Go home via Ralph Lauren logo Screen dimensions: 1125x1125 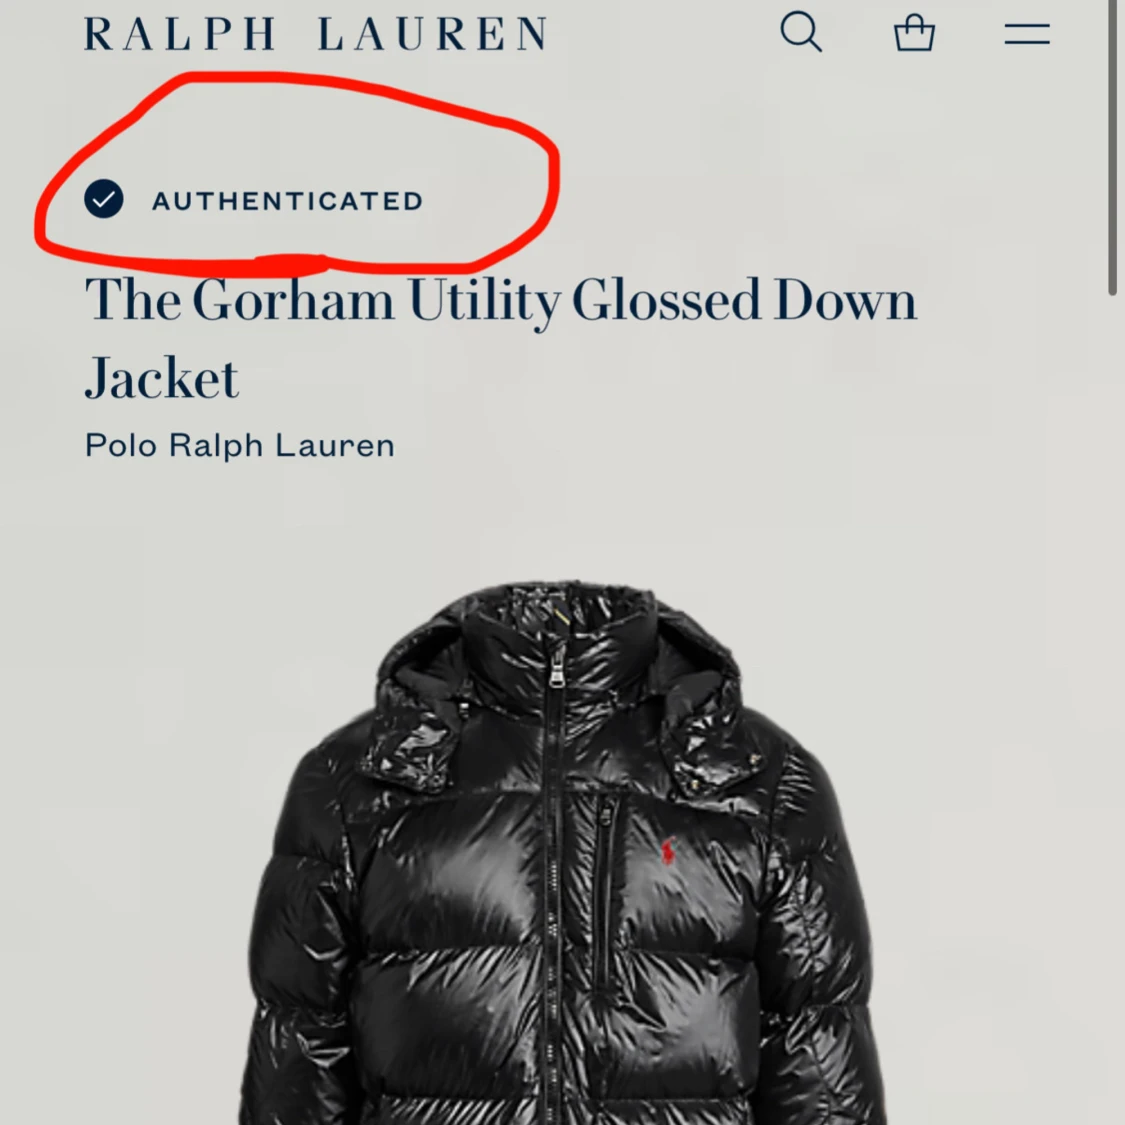click(x=316, y=34)
